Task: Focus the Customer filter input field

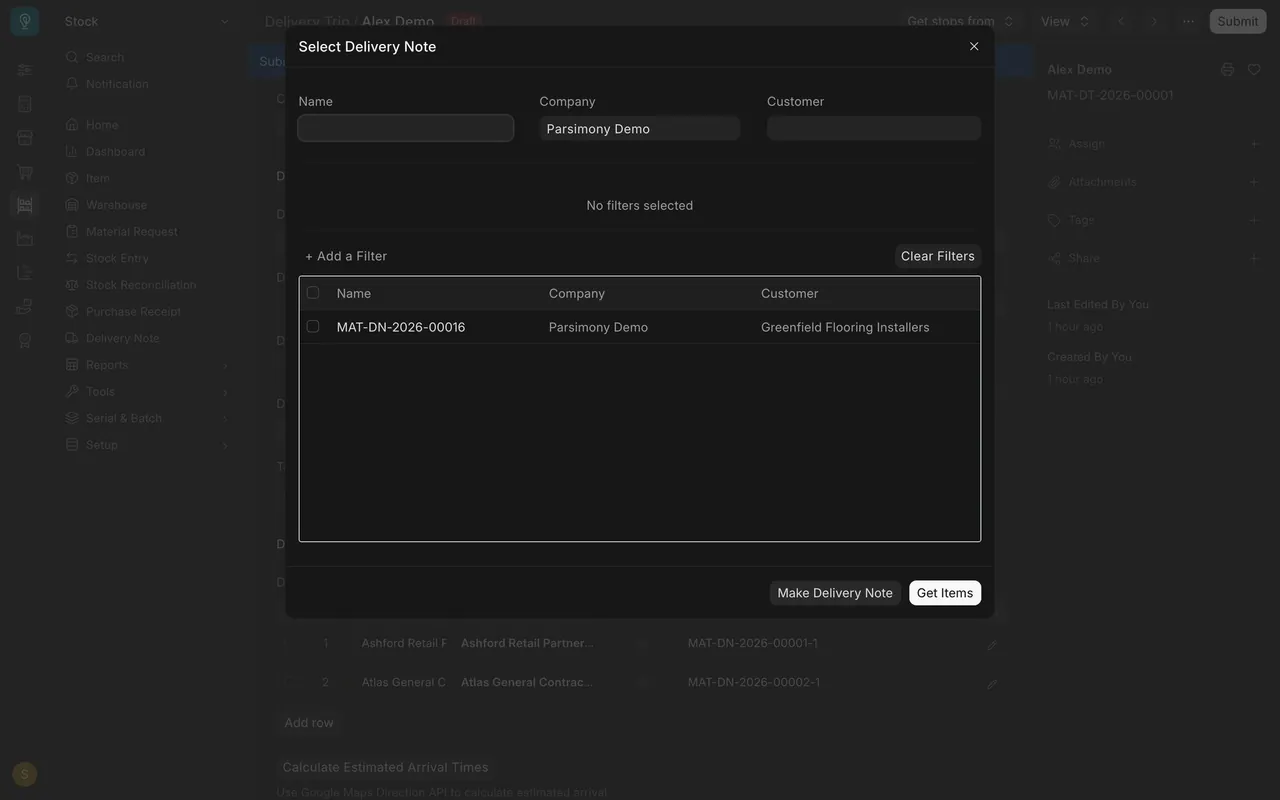Action: (x=874, y=128)
